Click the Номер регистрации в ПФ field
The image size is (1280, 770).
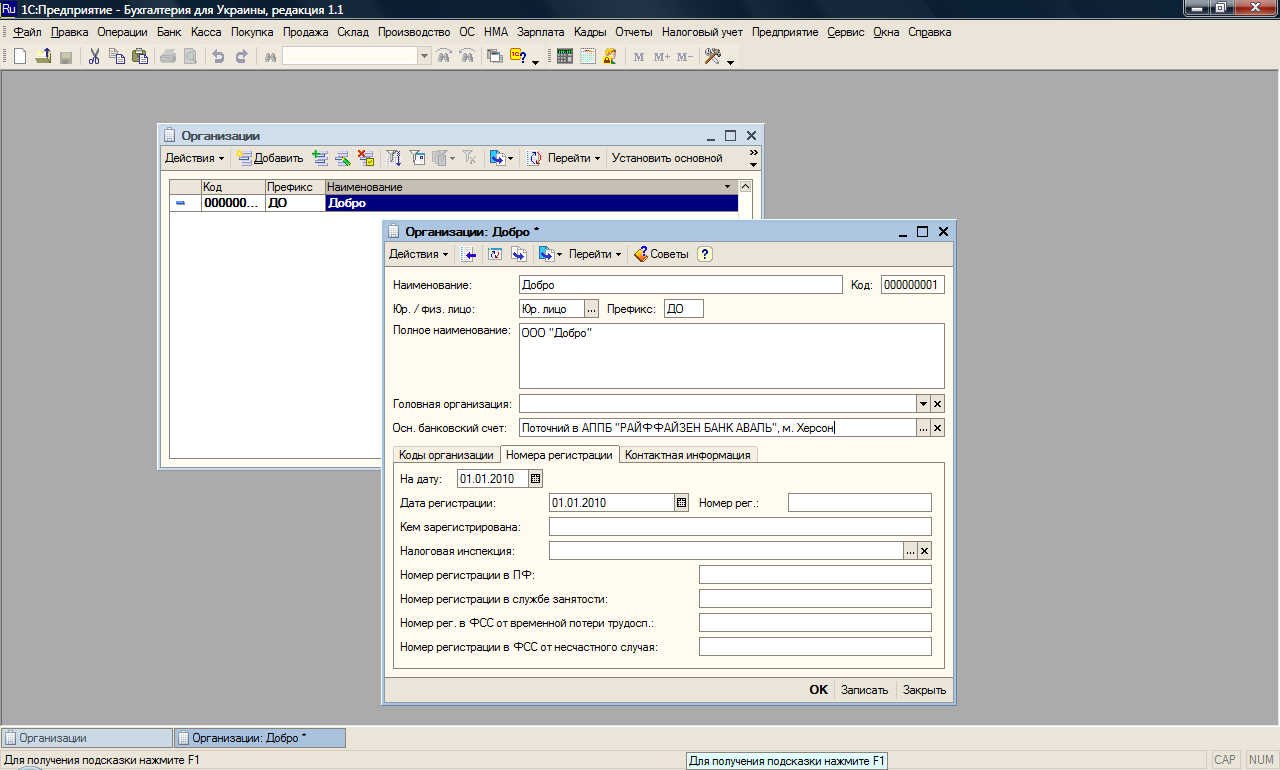coord(815,575)
